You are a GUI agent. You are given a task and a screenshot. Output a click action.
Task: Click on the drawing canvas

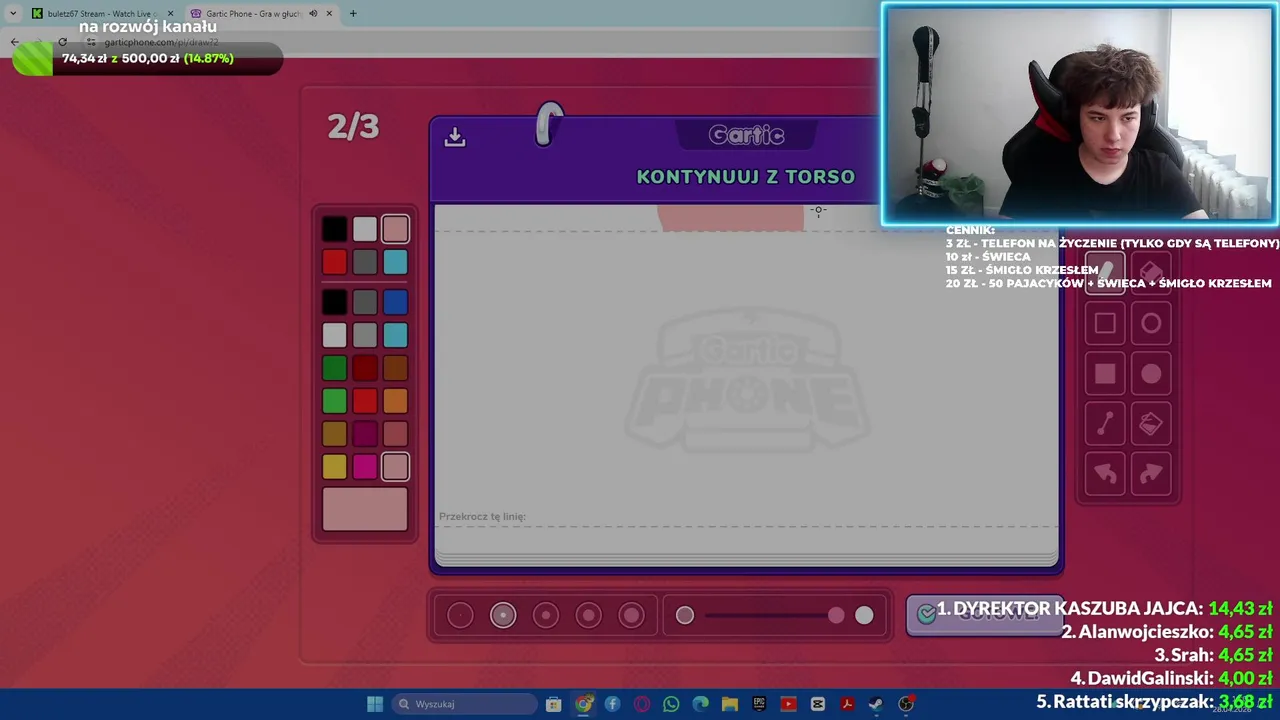747,380
